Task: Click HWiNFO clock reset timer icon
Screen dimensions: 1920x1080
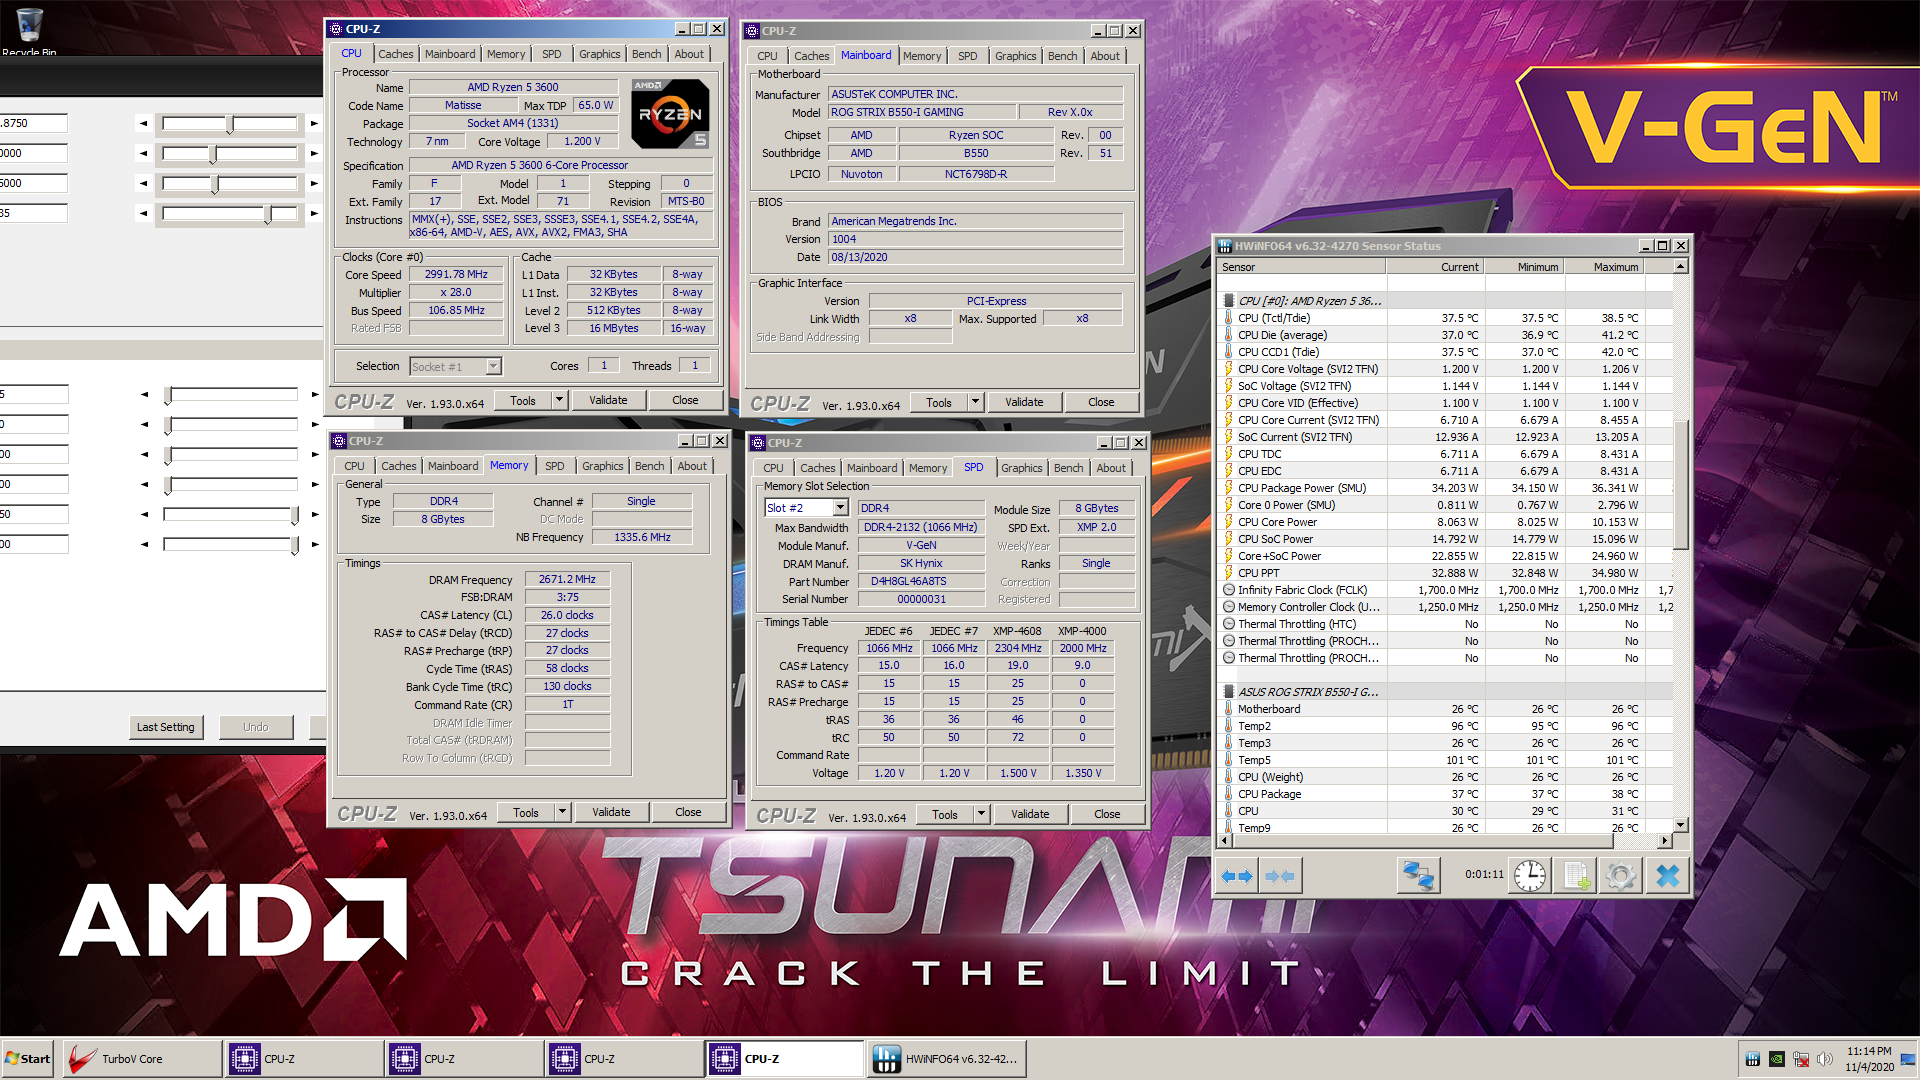Action: (x=1529, y=876)
